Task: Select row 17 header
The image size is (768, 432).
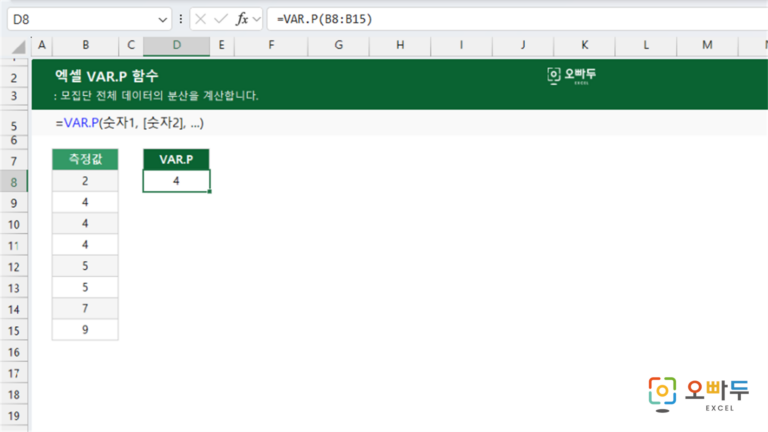Action: (14, 373)
